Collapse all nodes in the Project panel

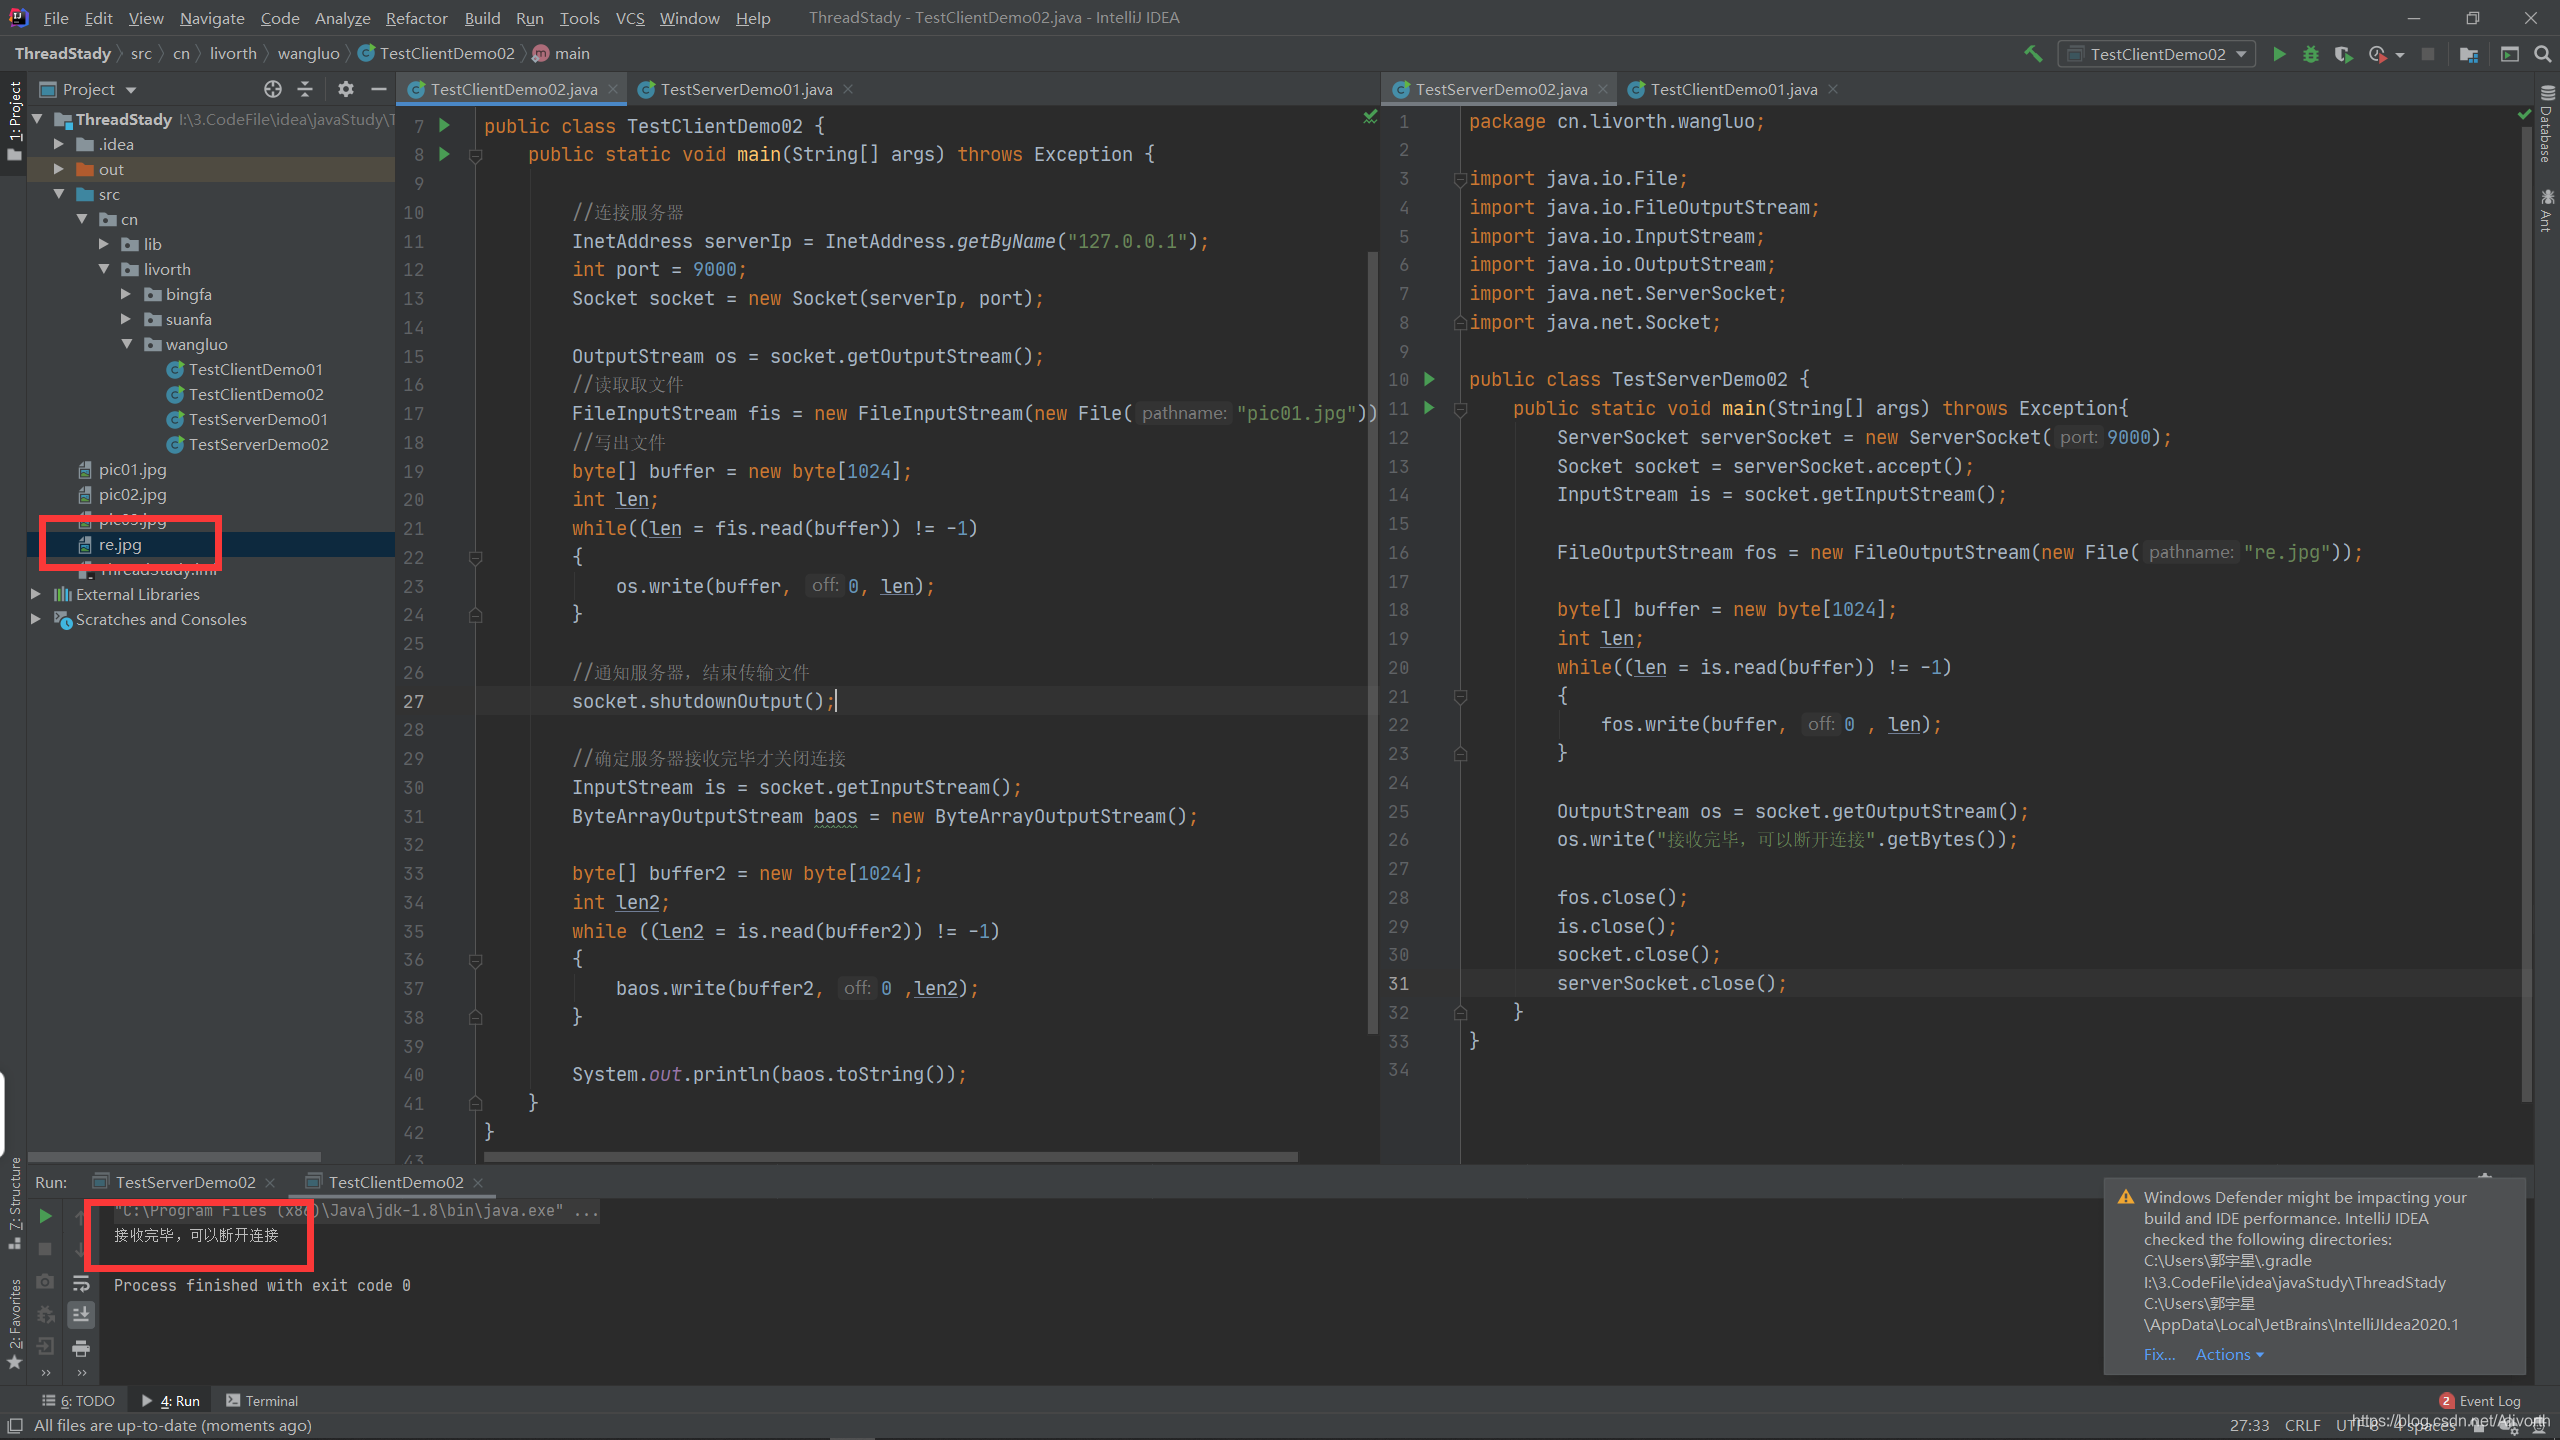(305, 89)
